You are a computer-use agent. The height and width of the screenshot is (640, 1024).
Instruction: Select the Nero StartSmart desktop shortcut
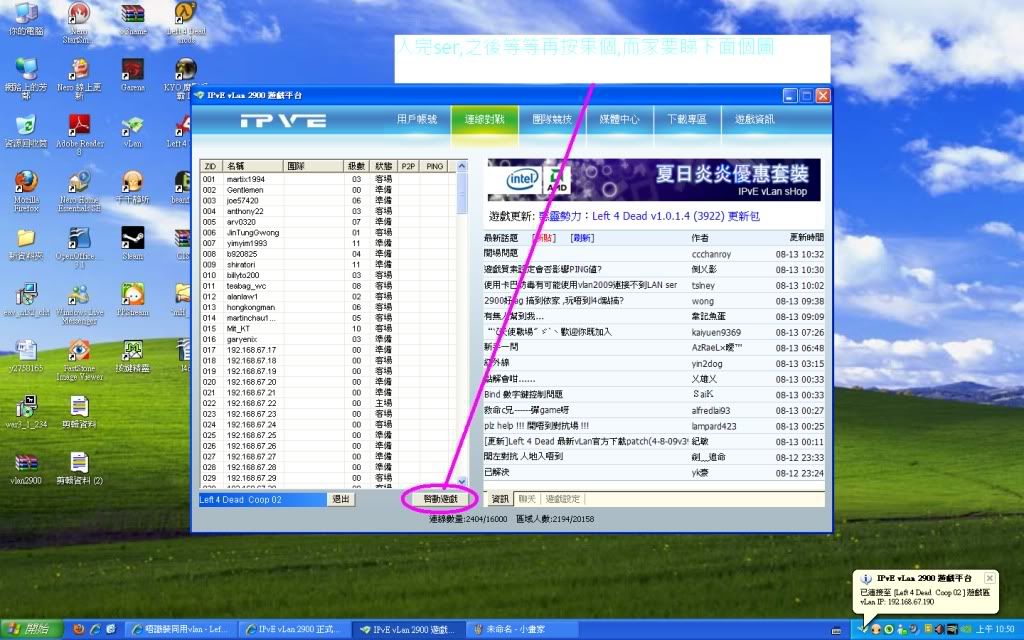tap(77, 23)
